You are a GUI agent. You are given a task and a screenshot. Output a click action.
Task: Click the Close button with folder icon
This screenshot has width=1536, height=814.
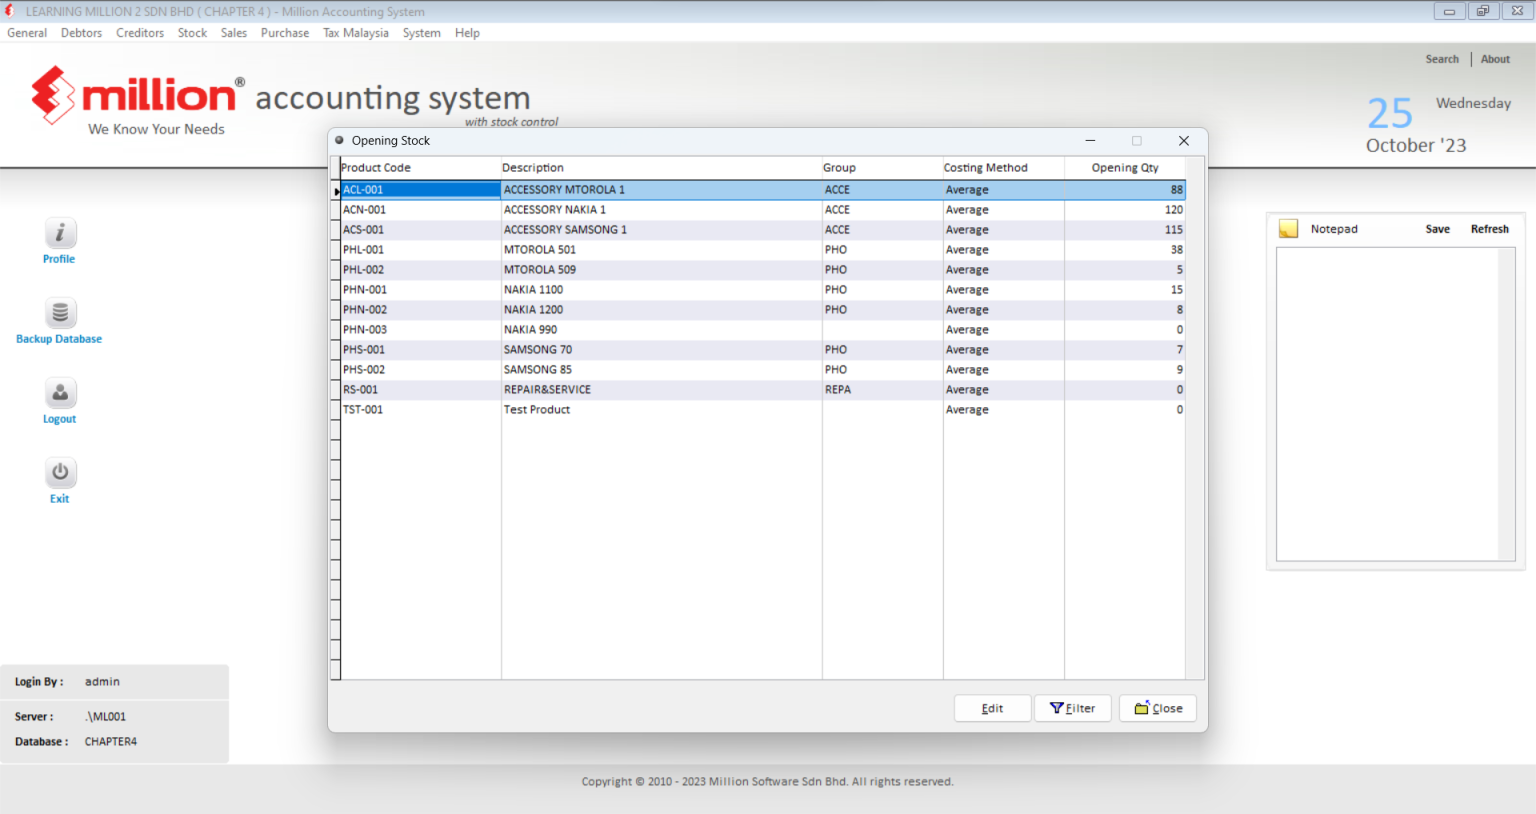pyautogui.click(x=1158, y=708)
